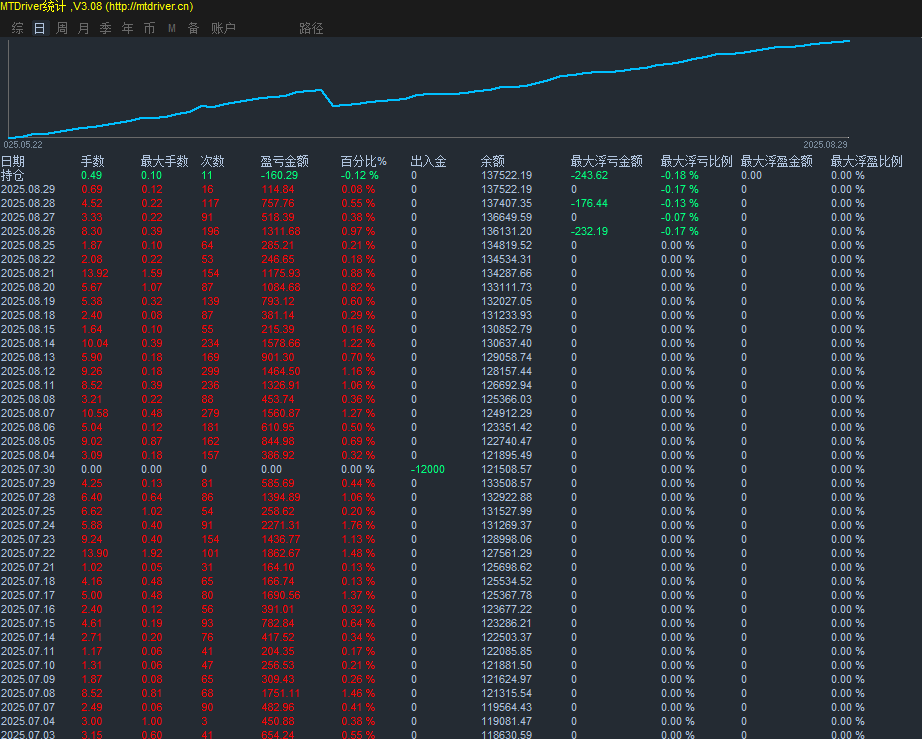This screenshot has width=922, height=739.
Task: Click the M tab in toolbar
Action: [x=171, y=28]
